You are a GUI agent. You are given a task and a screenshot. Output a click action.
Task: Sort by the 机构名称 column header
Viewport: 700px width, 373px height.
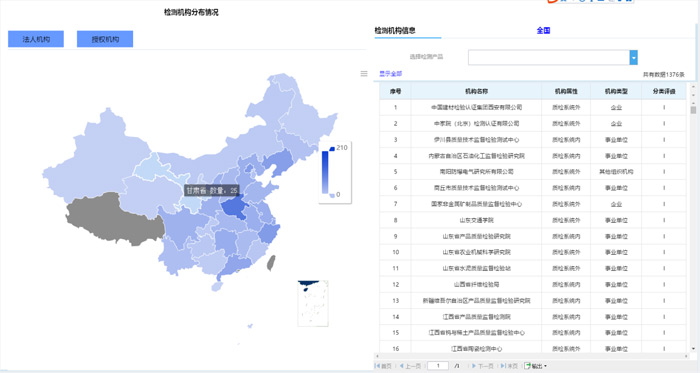(x=476, y=91)
